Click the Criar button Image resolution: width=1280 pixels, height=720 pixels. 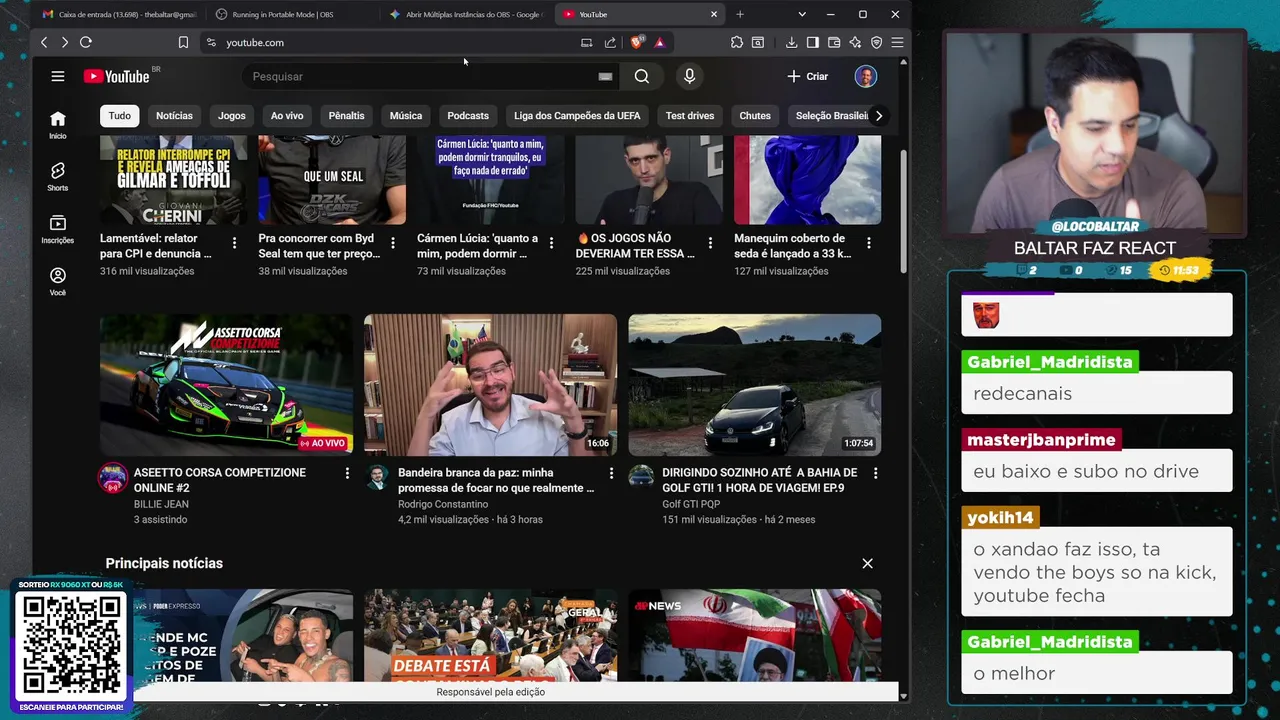(x=808, y=76)
